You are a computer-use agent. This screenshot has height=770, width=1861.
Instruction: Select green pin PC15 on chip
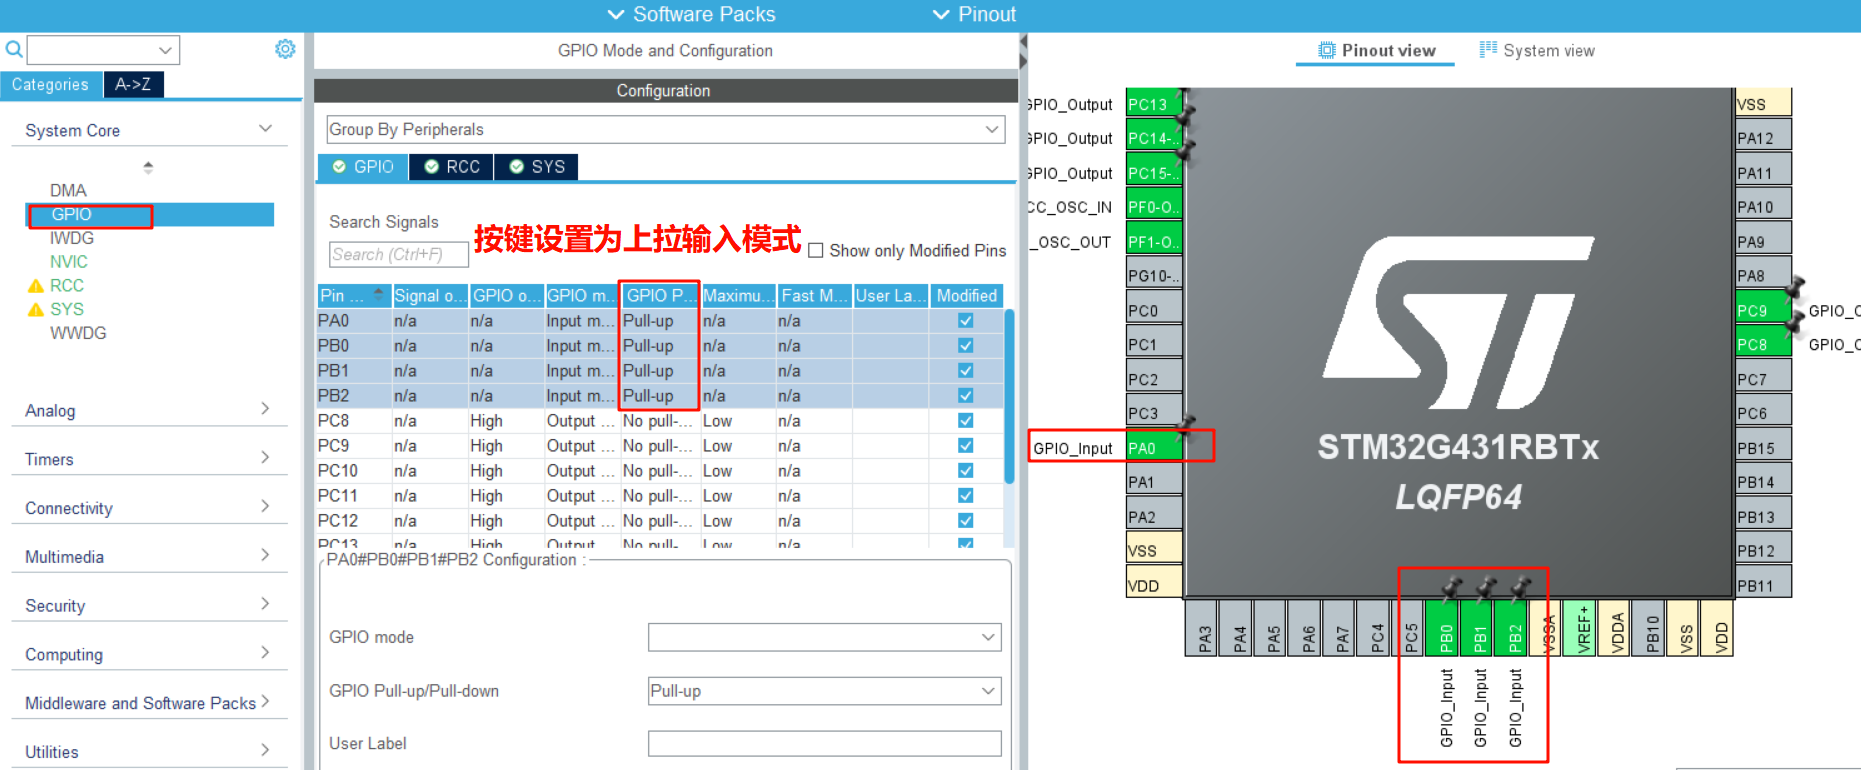(1154, 173)
